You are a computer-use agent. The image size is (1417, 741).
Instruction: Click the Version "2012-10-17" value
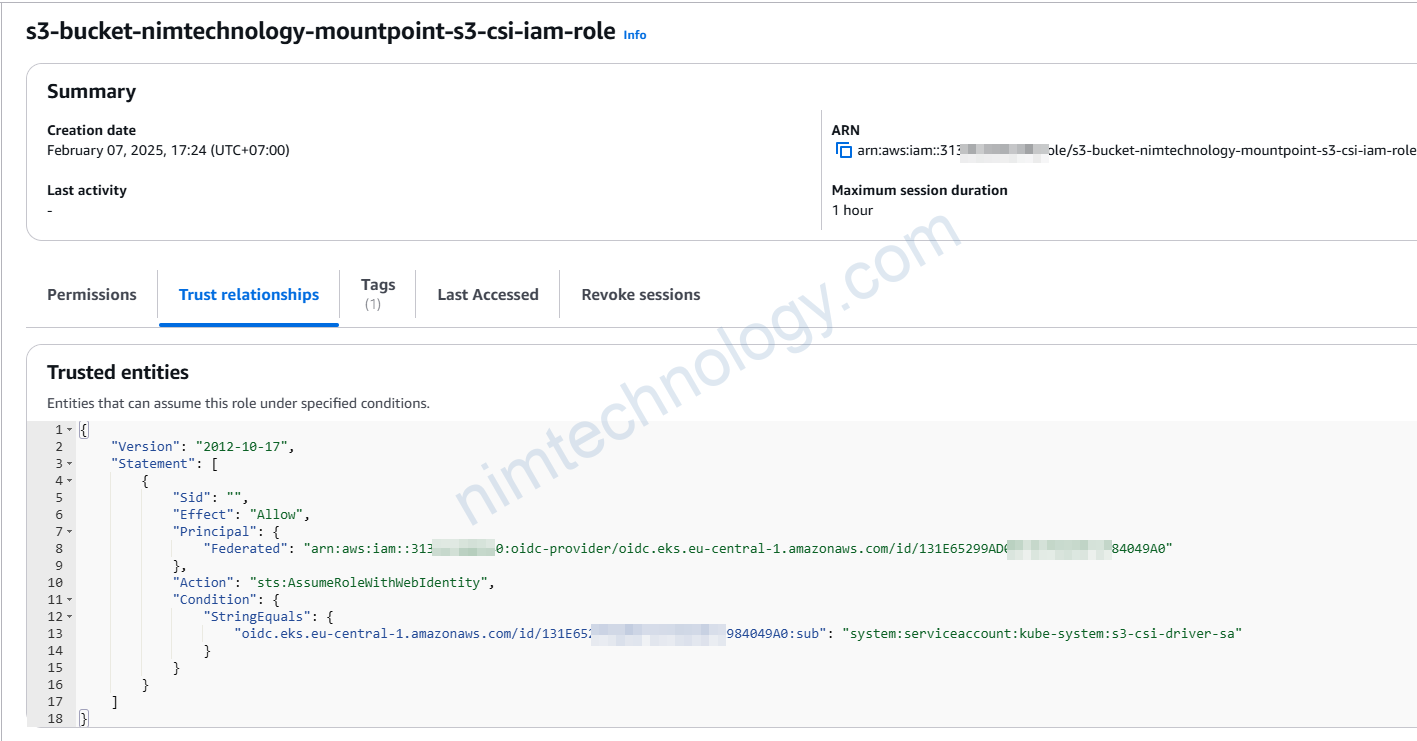pos(245,447)
